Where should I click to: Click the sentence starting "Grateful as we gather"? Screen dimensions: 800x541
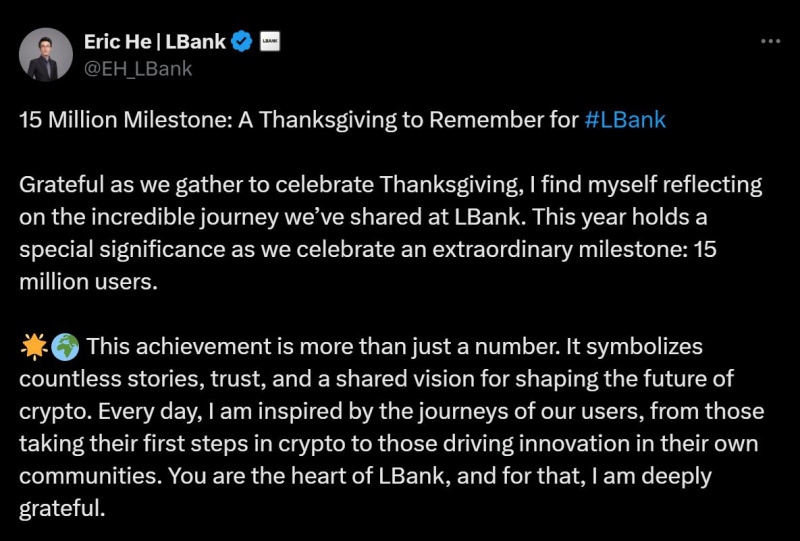120,186
